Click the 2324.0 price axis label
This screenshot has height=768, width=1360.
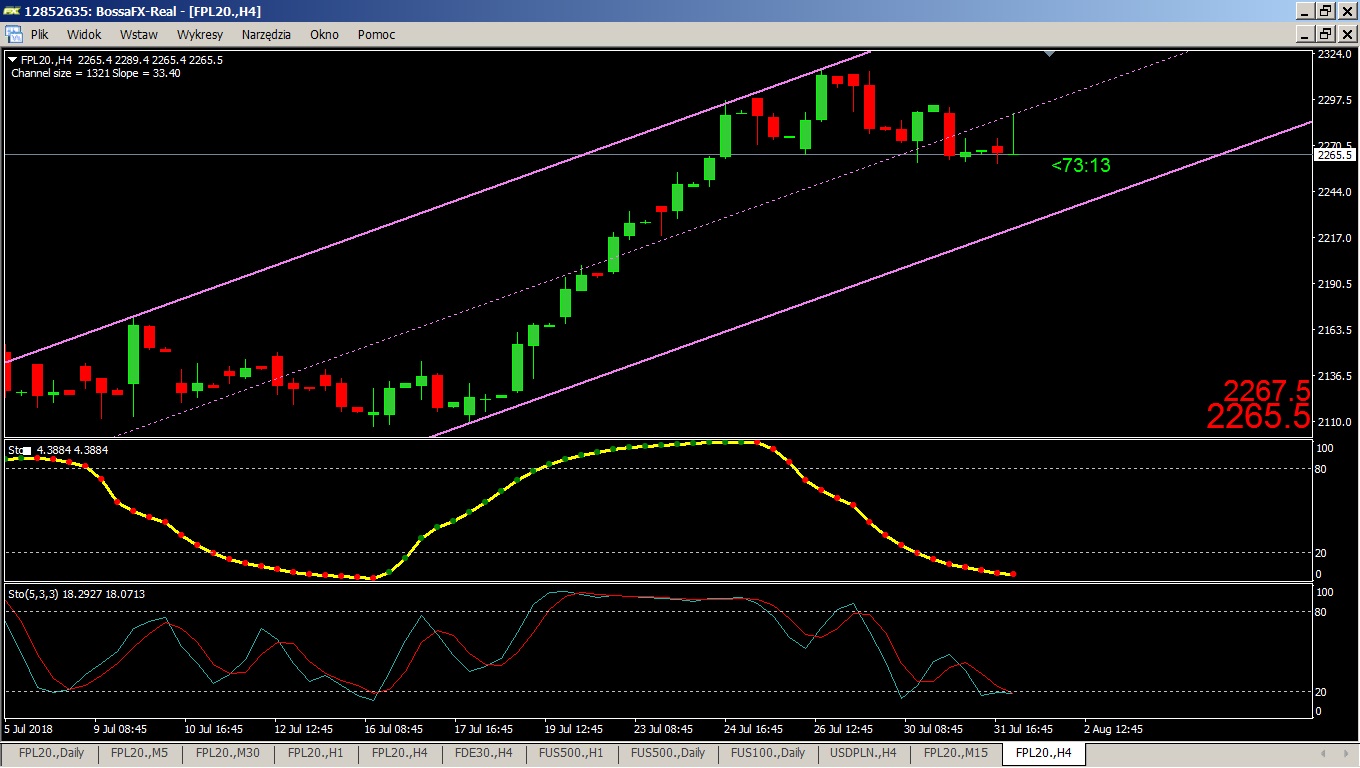[1336, 54]
